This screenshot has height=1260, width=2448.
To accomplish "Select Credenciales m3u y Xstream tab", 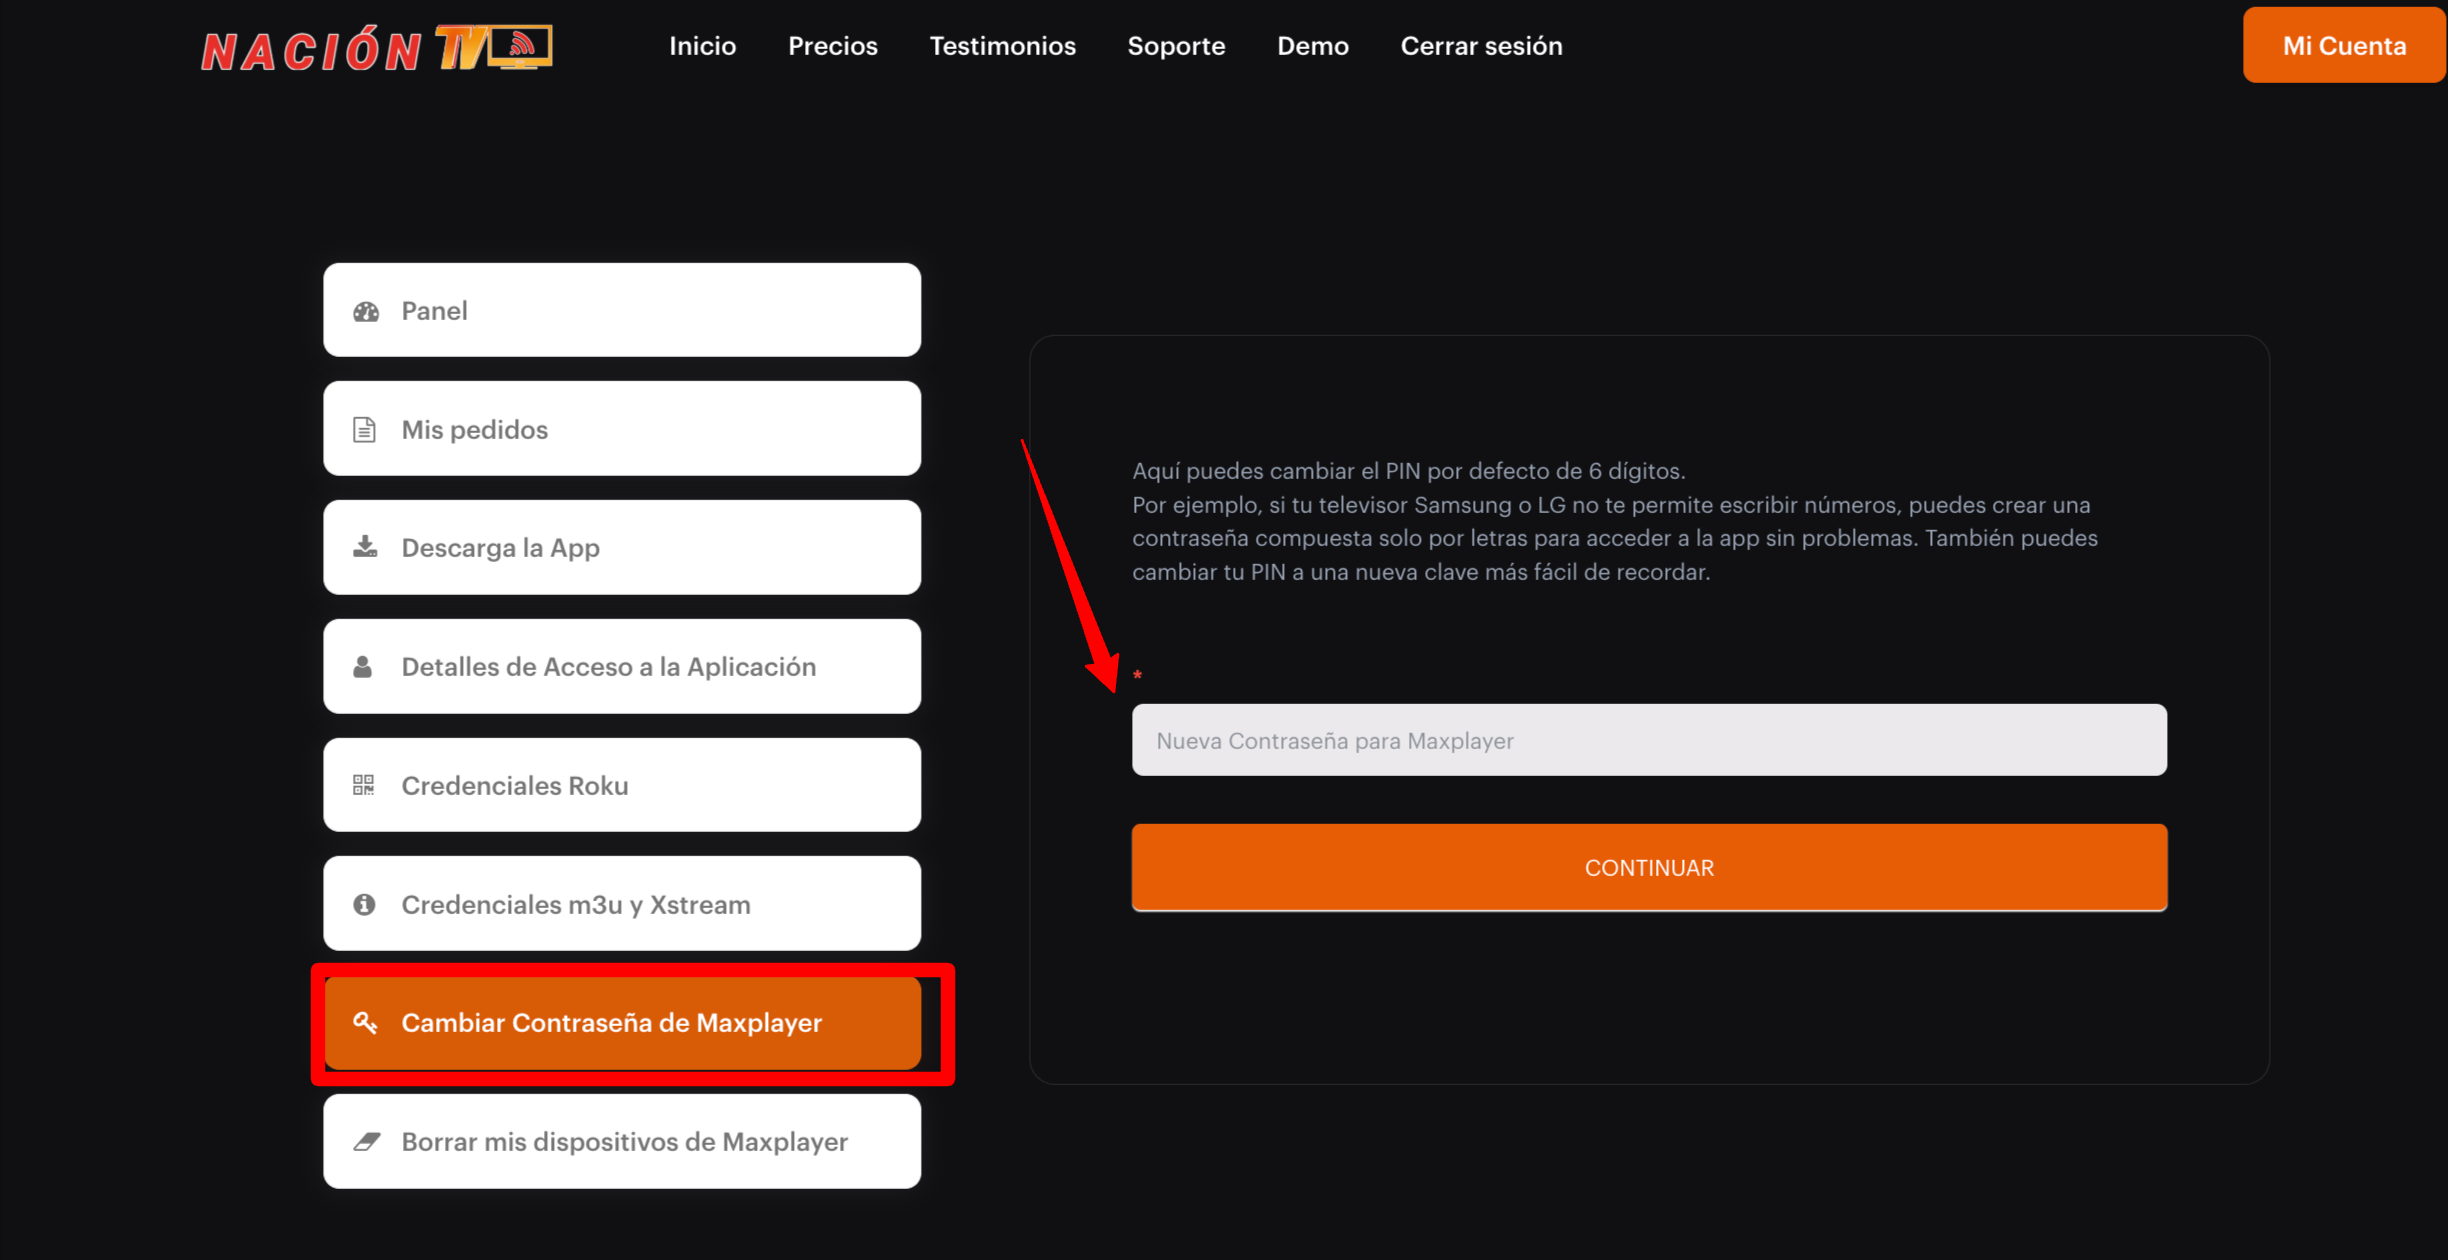I will [622, 904].
